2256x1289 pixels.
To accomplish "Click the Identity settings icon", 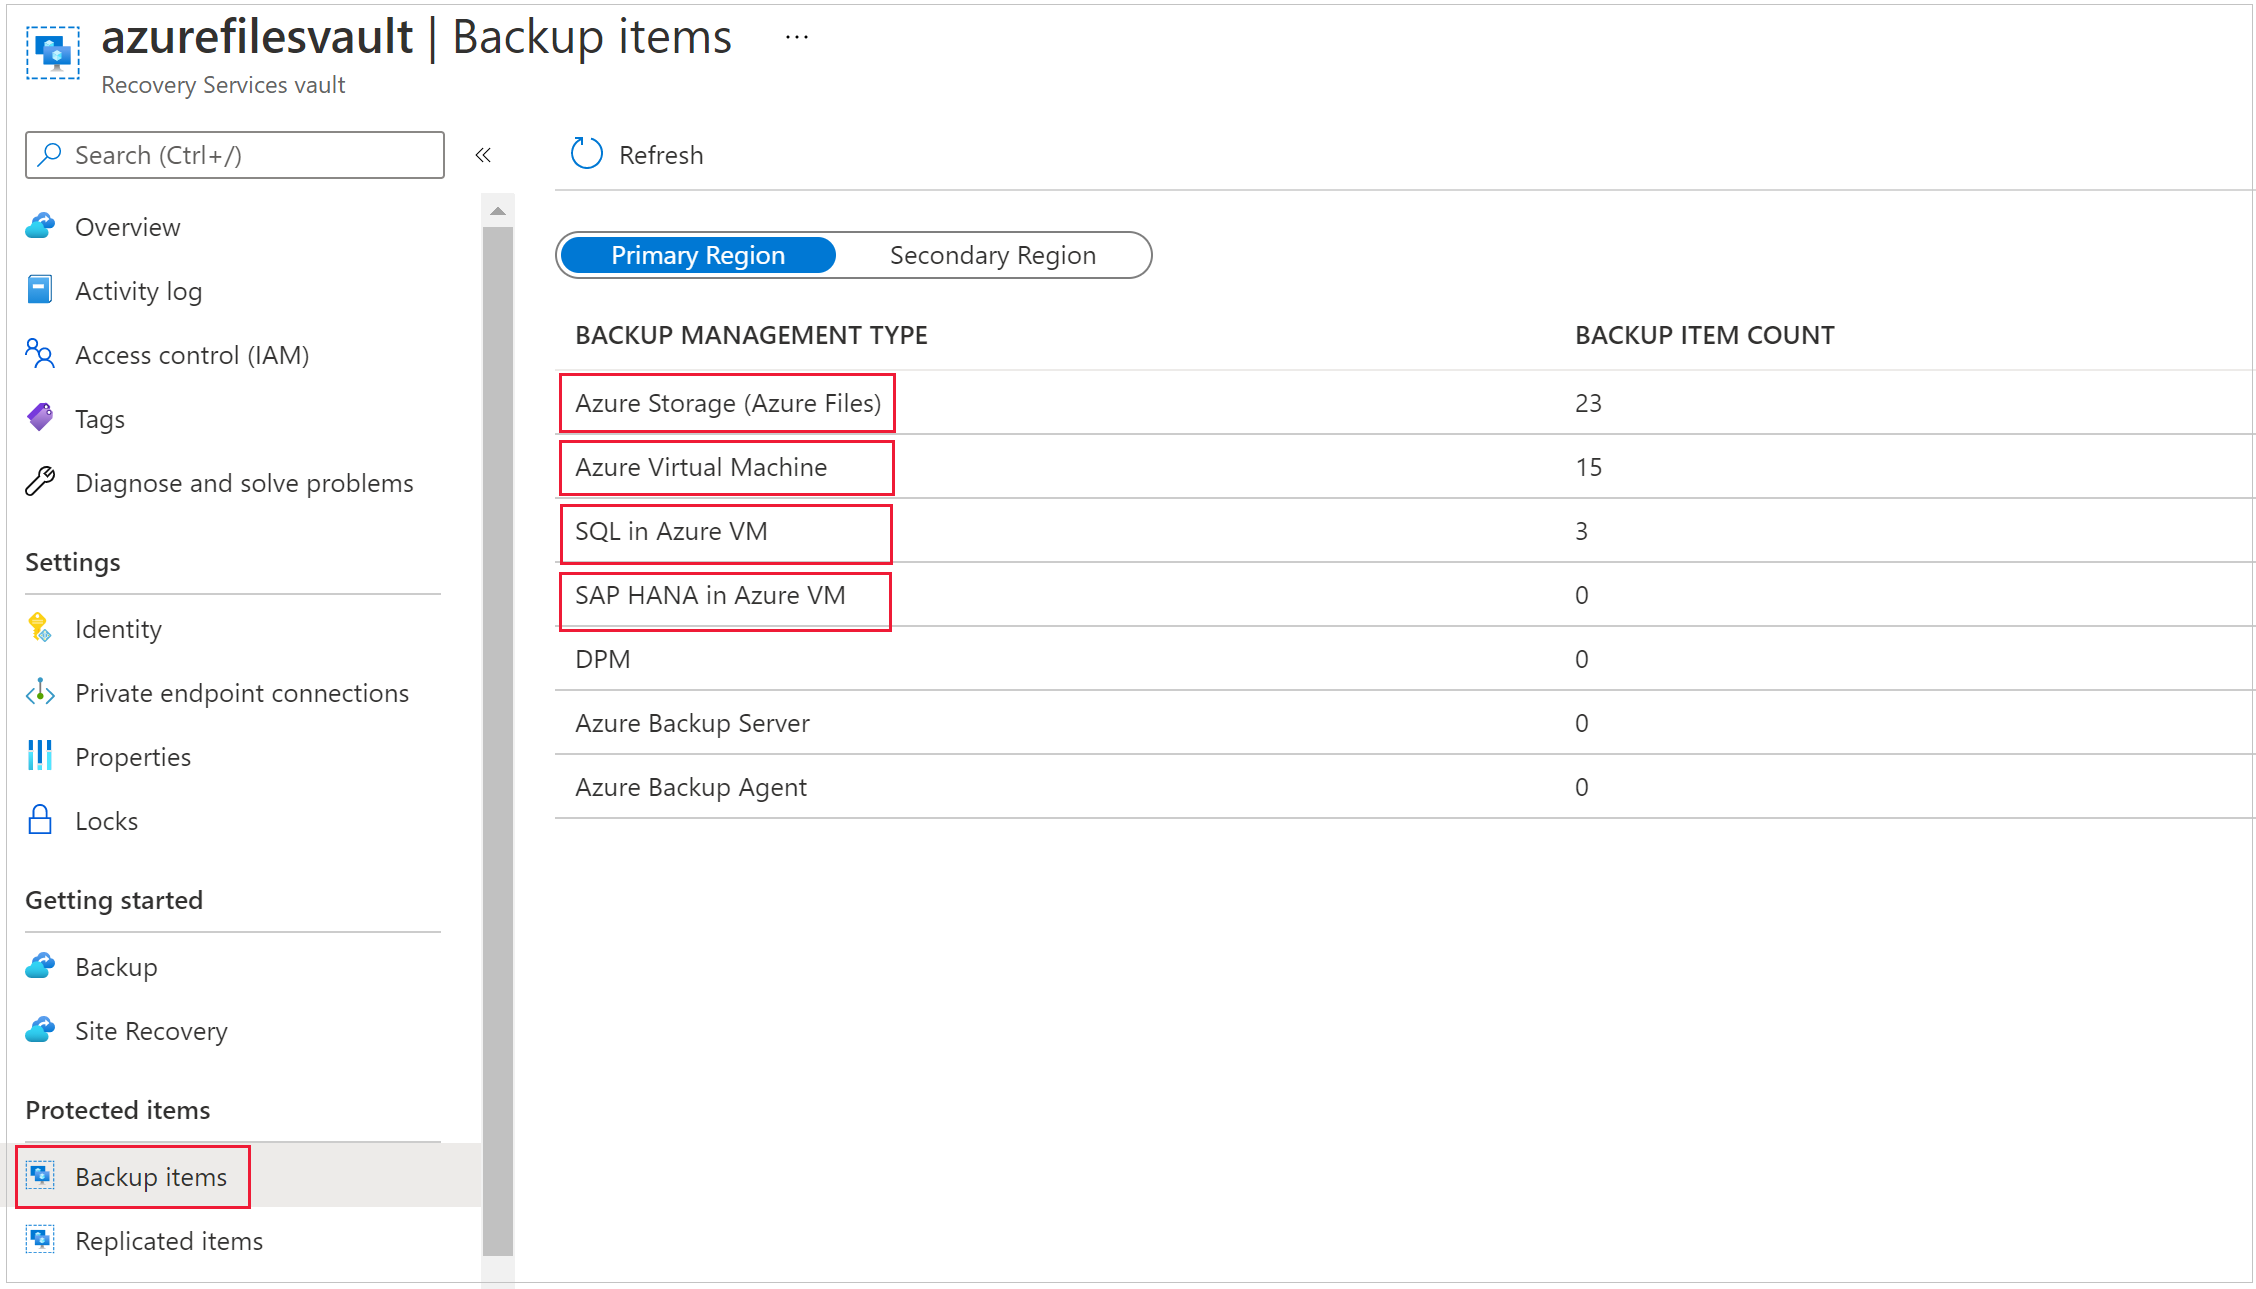I will [x=40, y=627].
